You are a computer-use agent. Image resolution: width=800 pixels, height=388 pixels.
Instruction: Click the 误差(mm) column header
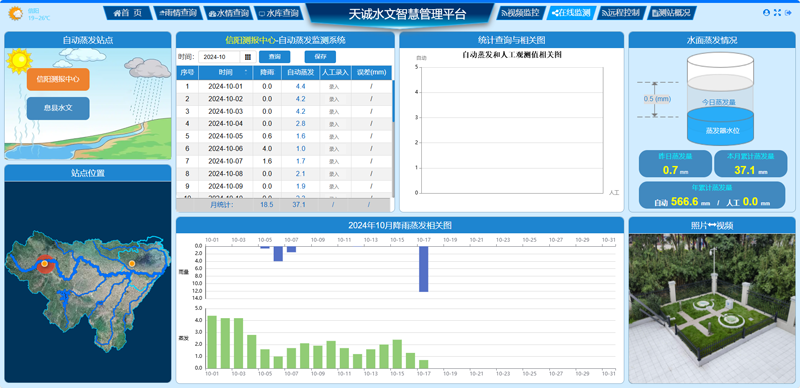point(371,72)
